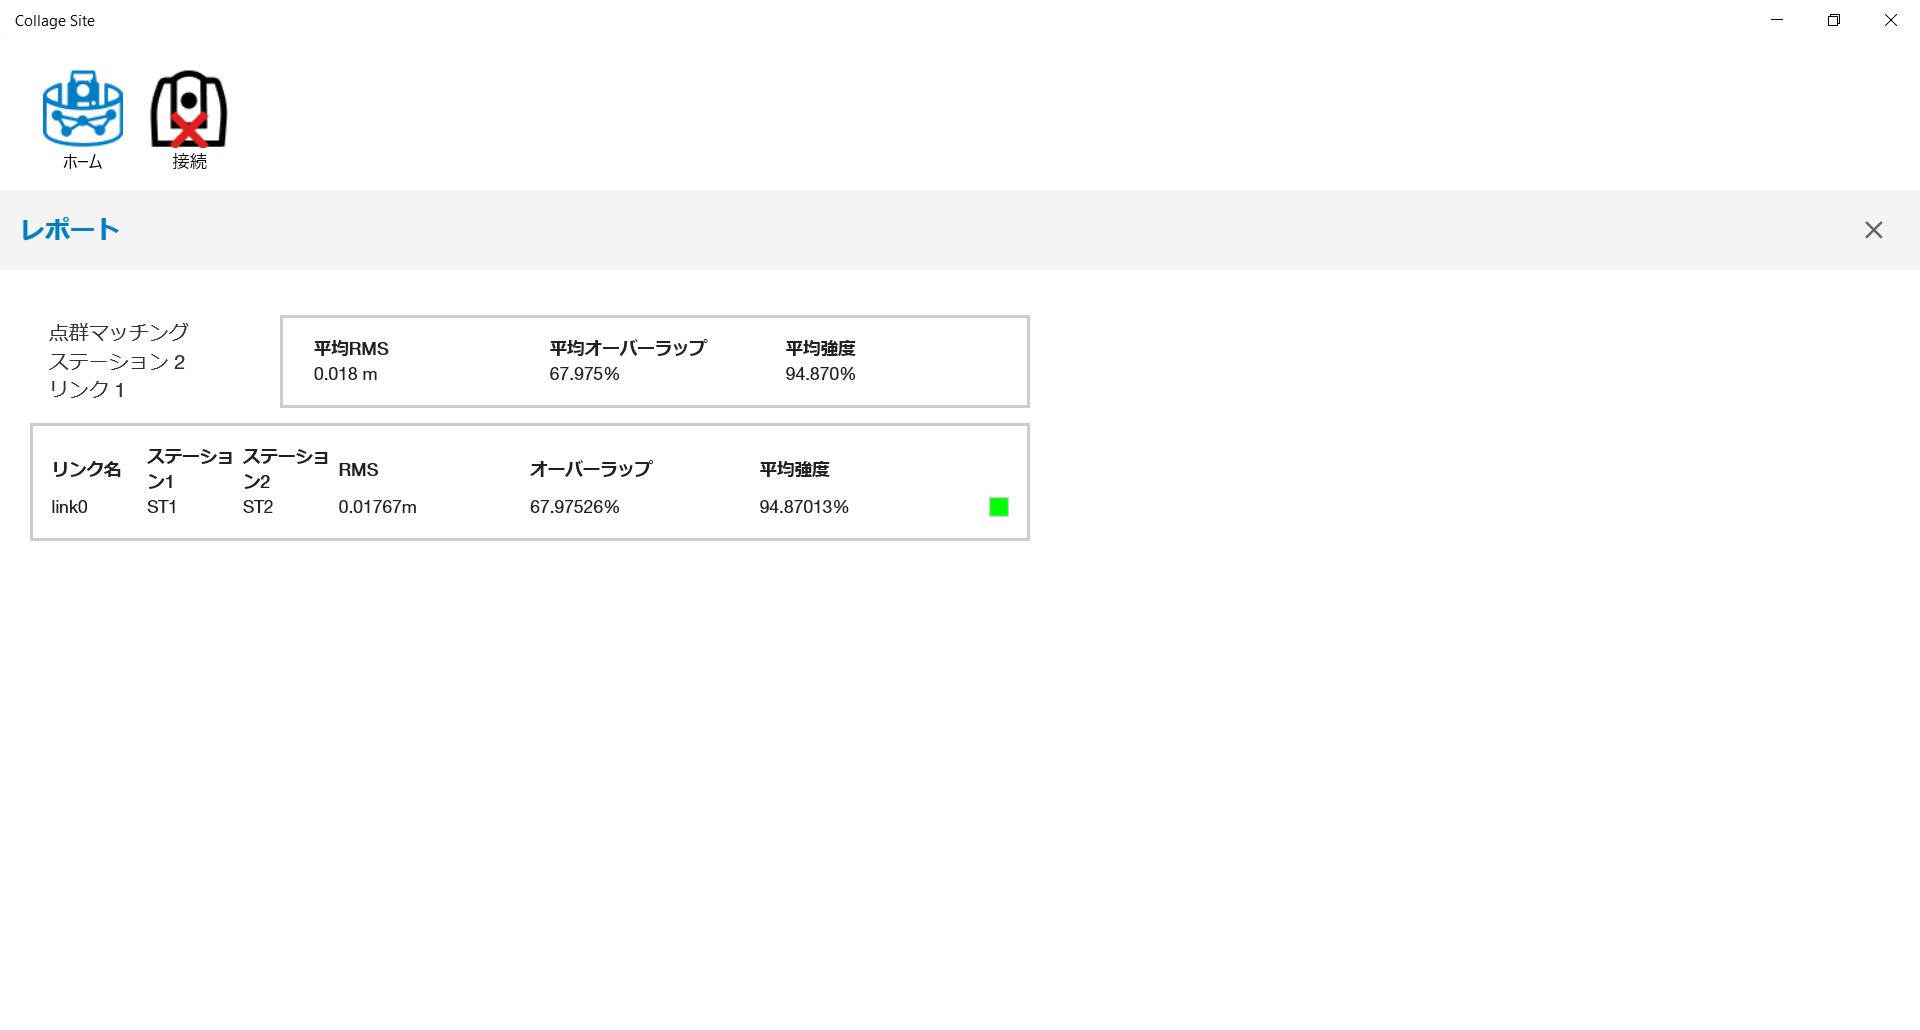Restore down the Collage Site window
The height and width of the screenshot is (1030, 1920).
tap(1834, 20)
